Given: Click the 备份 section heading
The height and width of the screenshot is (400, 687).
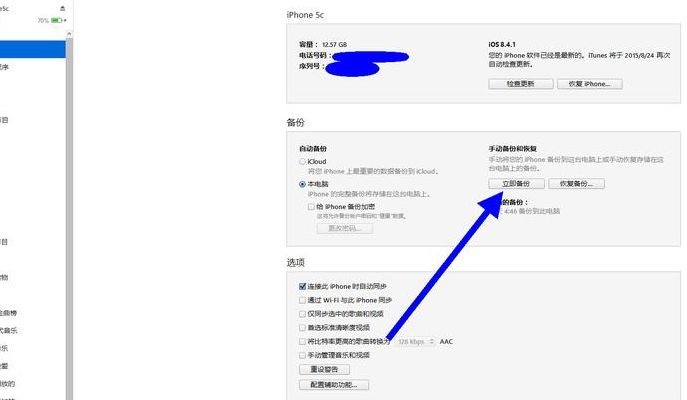Looking at the screenshot, I should point(295,122).
